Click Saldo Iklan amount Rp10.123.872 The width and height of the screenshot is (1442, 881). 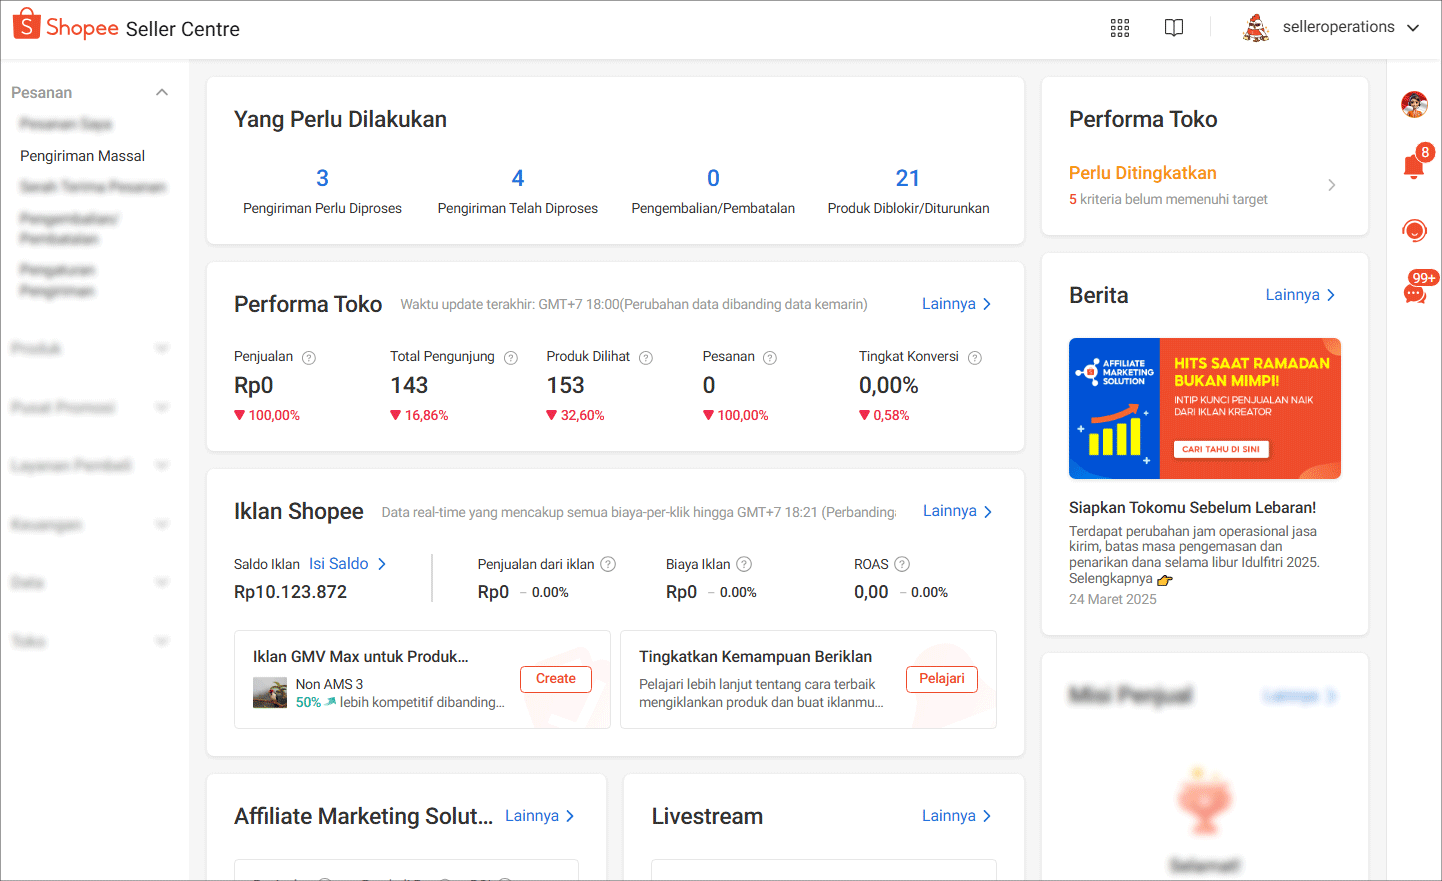click(290, 592)
